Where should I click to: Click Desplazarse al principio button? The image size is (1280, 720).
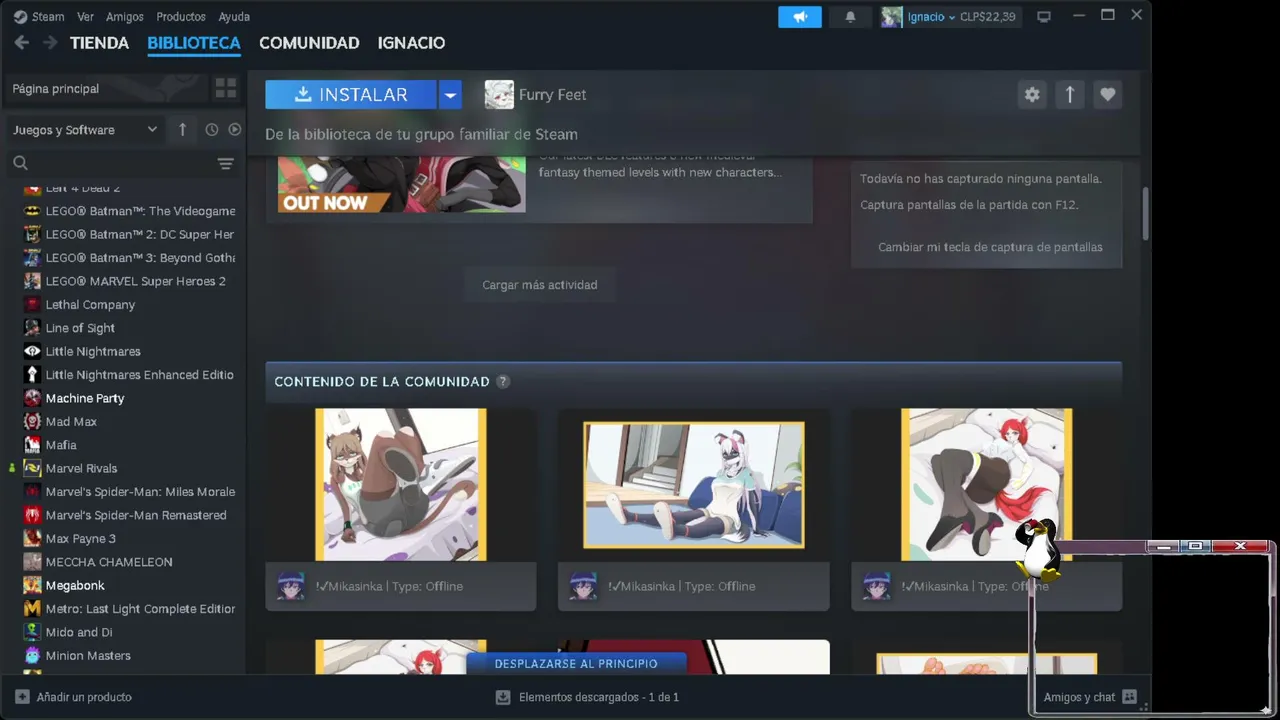[x=576, y=663]
